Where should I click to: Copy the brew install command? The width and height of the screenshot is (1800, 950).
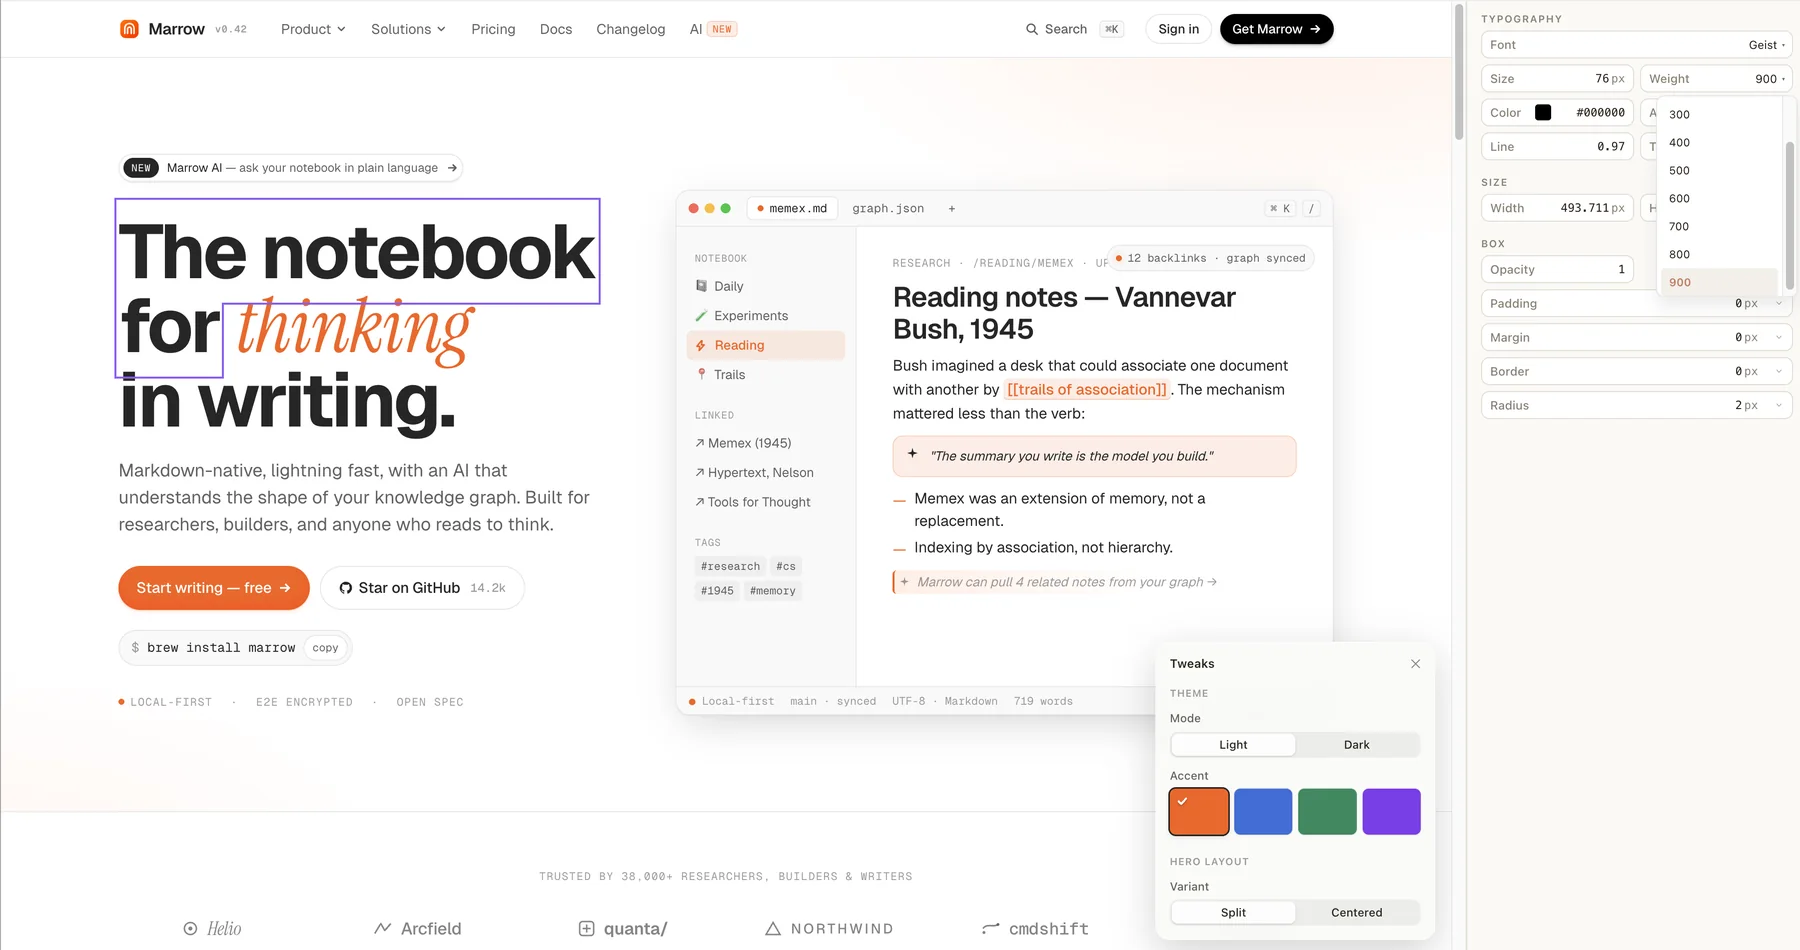point(325,648)
